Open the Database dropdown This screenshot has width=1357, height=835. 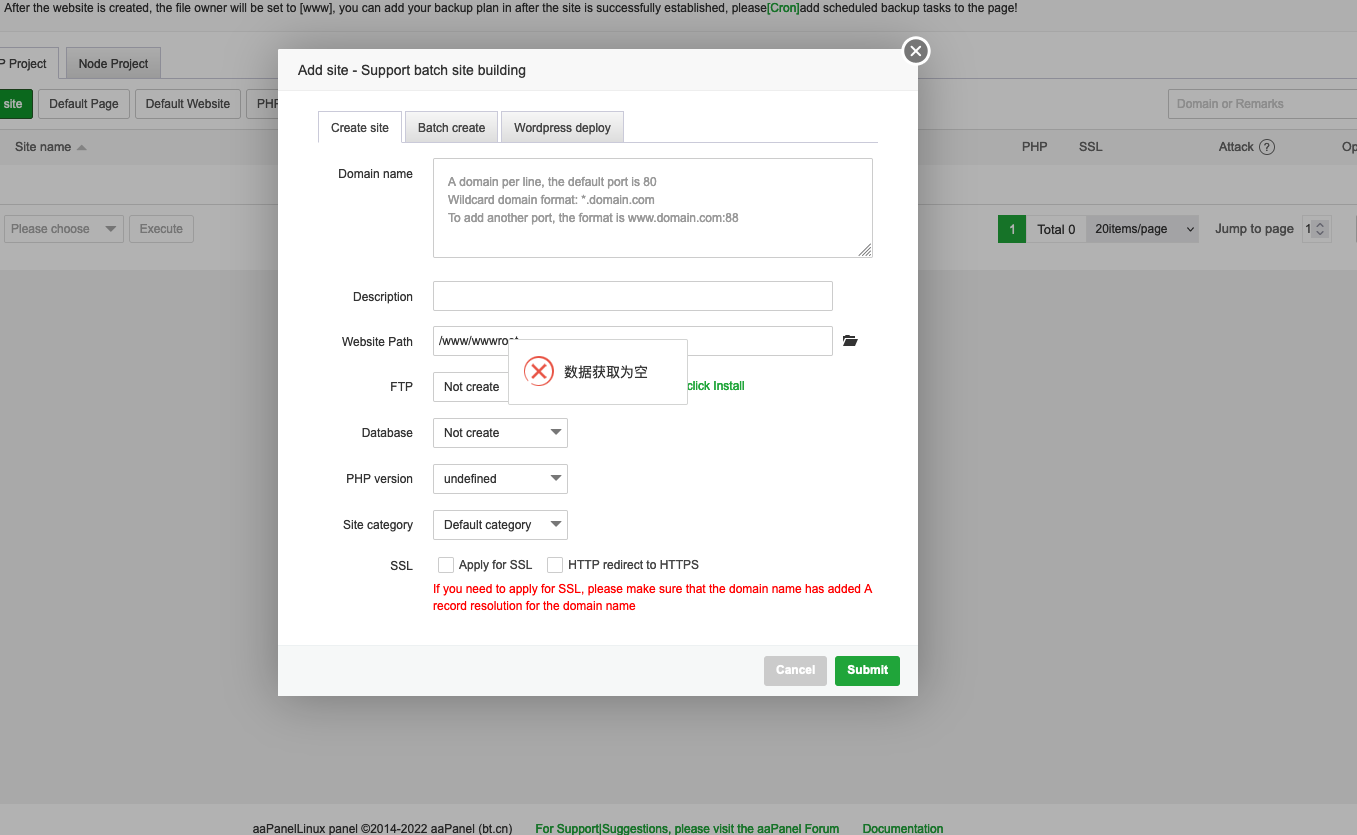click(500, 433)
